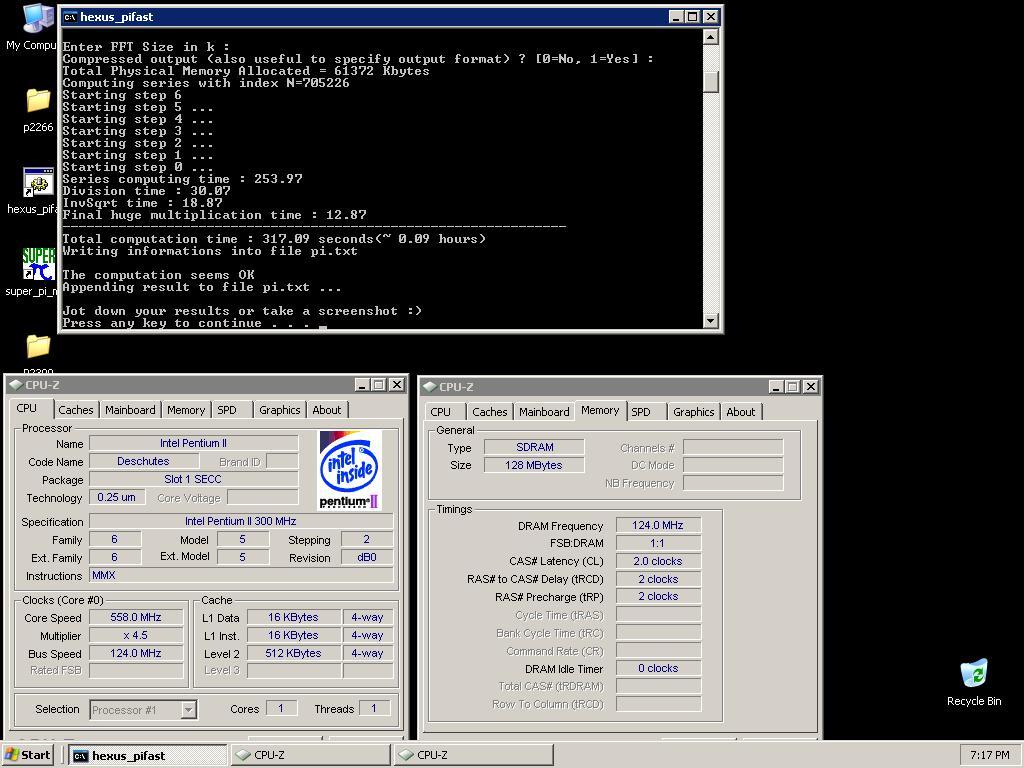Click the Intel Inside Pentium II logo
This screenshot has width=1024, height=768.
coord(349,470)
